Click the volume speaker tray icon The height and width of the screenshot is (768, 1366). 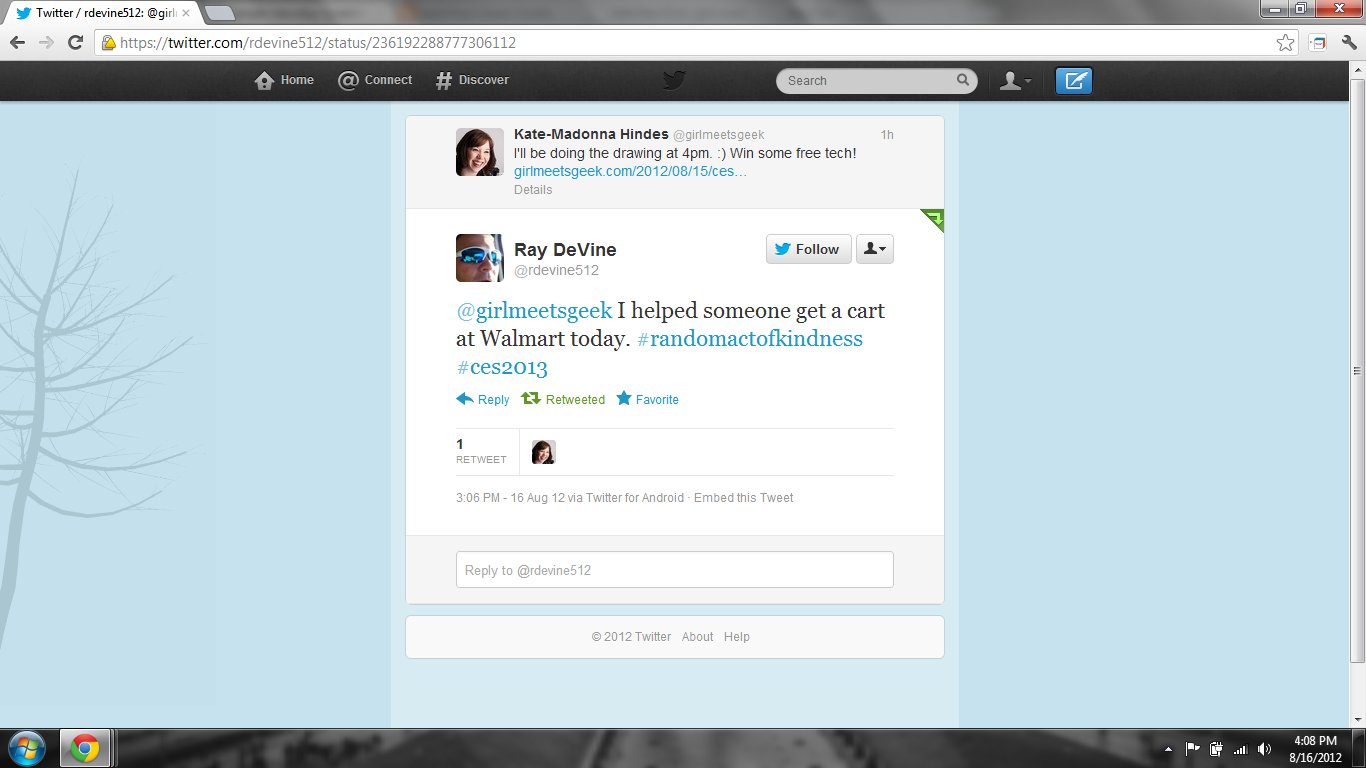(1265, 748)
